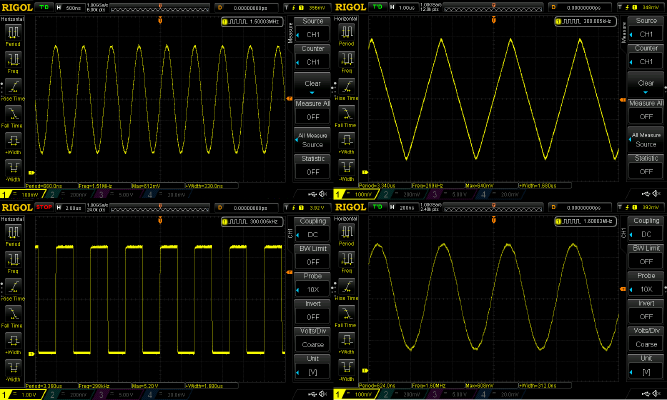667x400 pixels.
Task: Toggle Statistic OFF on triangle-wave scope
Action: click(646, 166)
